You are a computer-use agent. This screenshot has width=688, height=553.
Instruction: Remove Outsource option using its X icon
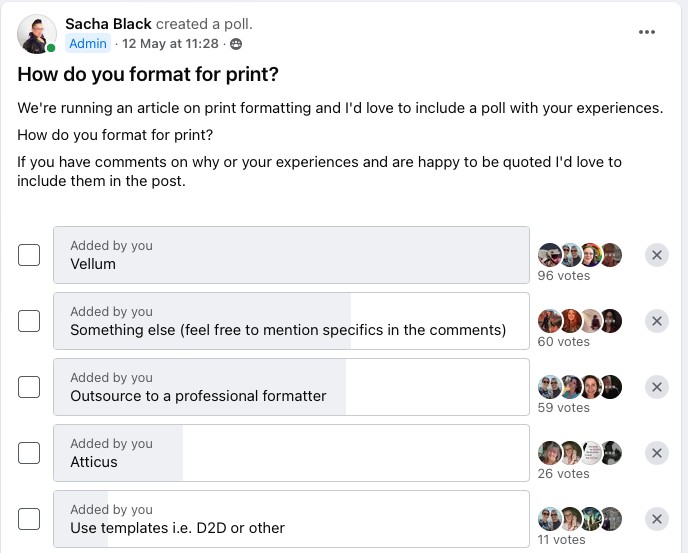657,387
